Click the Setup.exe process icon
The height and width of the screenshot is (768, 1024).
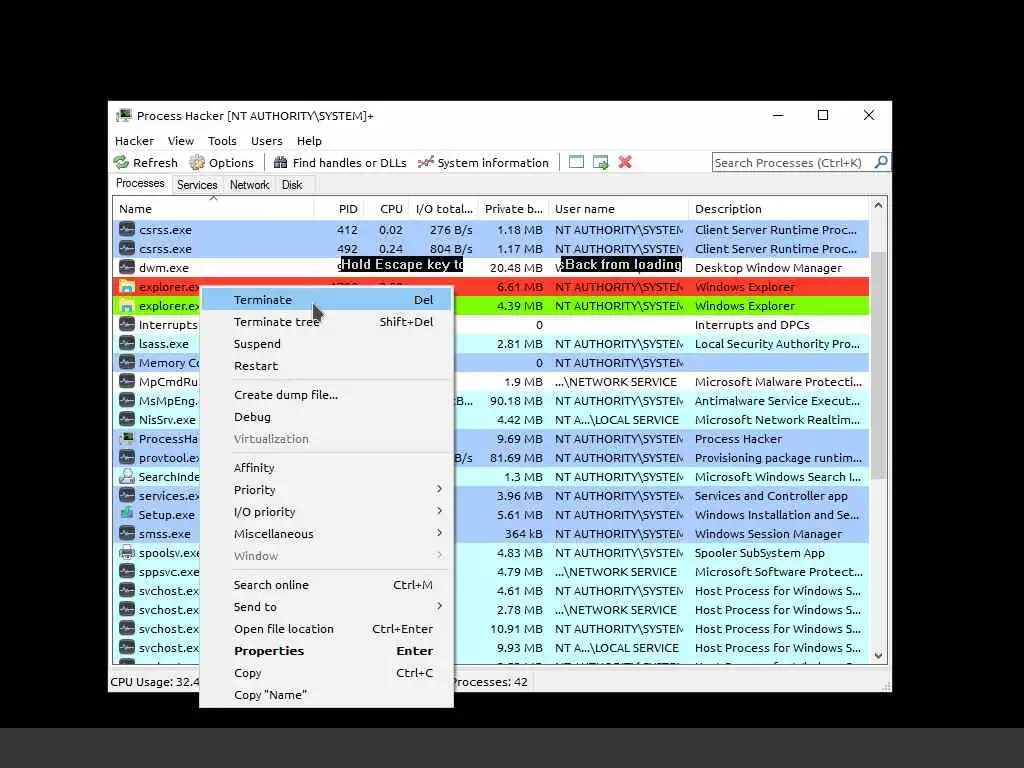127,515
